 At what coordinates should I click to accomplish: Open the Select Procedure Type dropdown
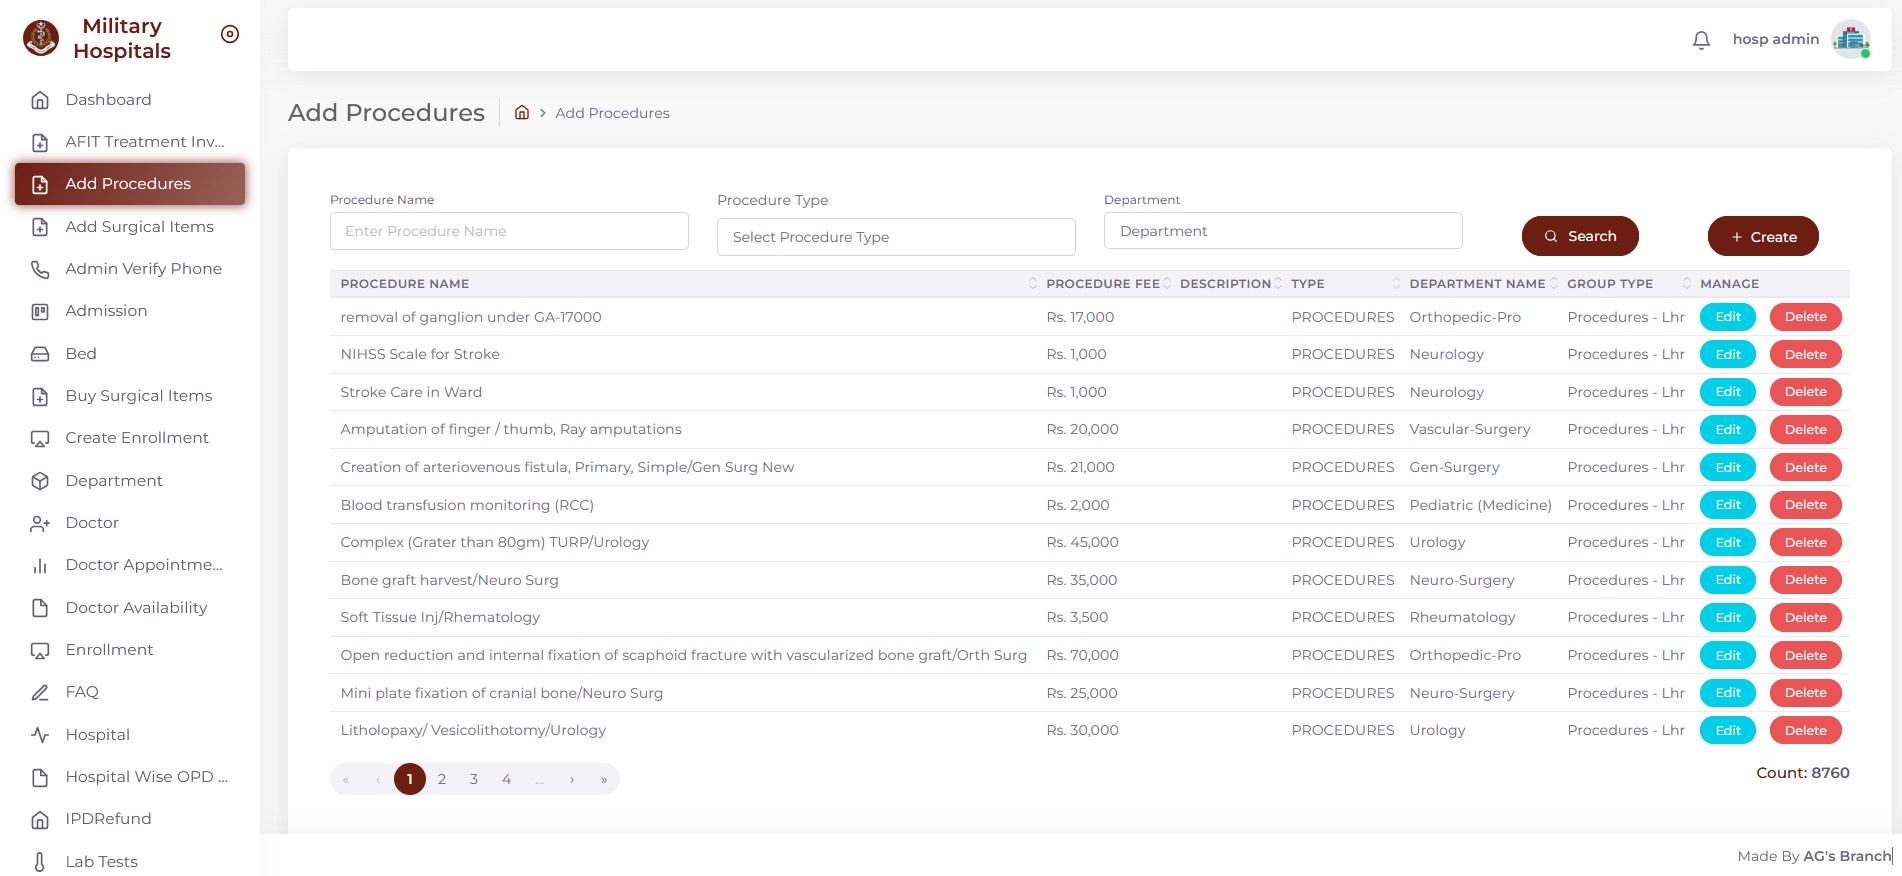[896, 237]
